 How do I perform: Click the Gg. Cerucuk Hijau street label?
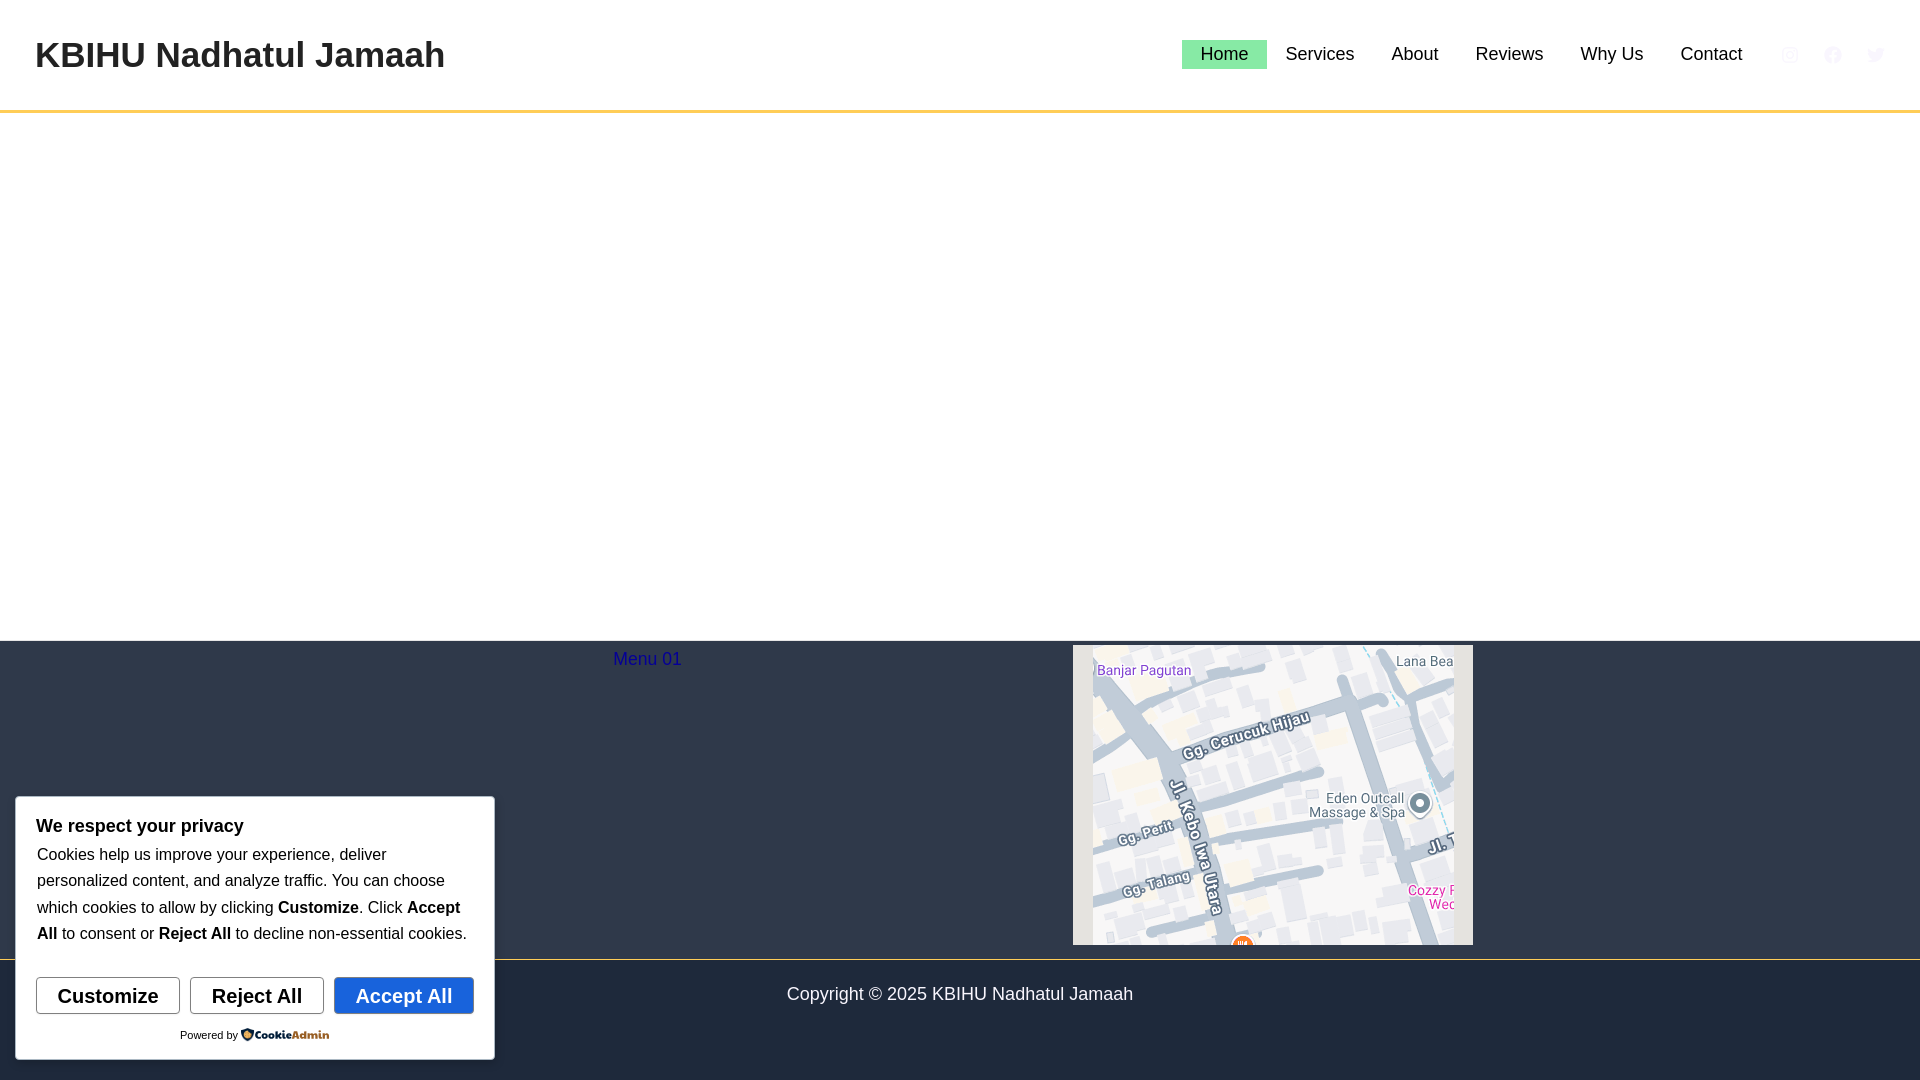1246,736
